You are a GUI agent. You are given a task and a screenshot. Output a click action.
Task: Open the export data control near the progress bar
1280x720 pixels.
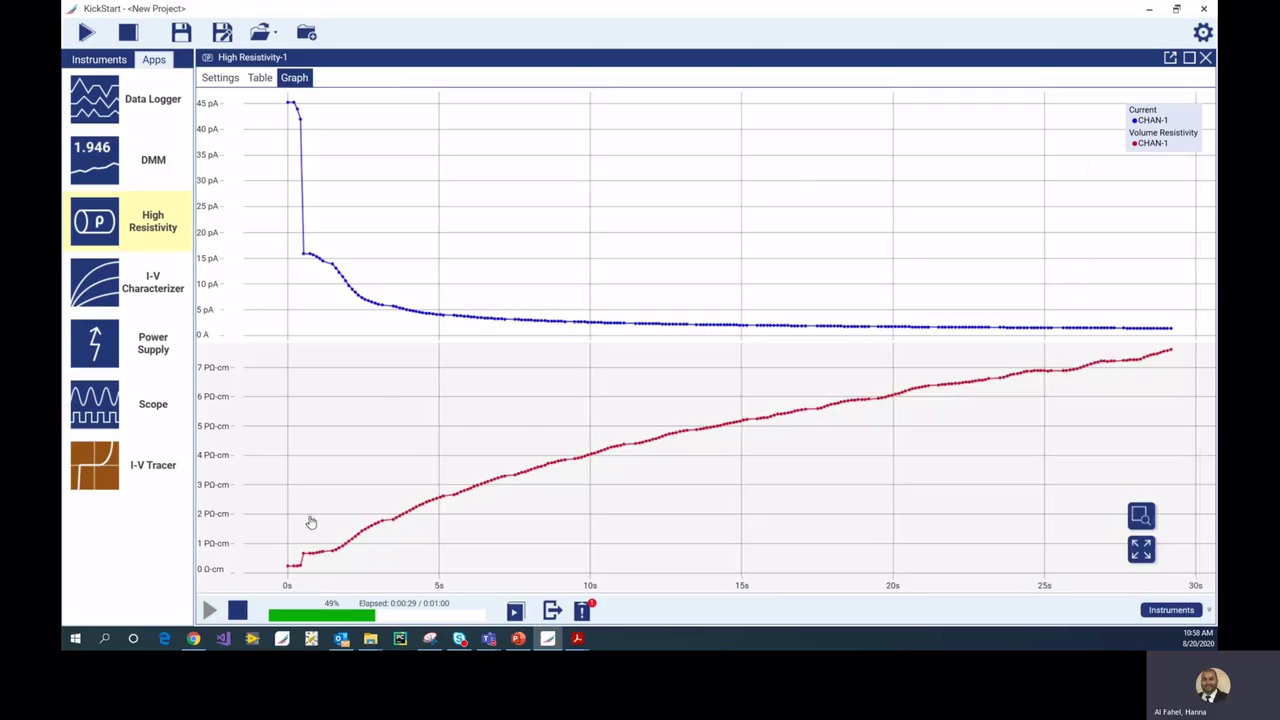[552, 611]
